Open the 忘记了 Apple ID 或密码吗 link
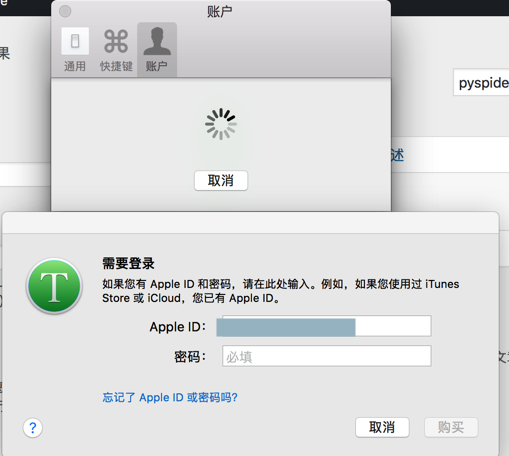509x456 pixels. [x=170, y=397]
